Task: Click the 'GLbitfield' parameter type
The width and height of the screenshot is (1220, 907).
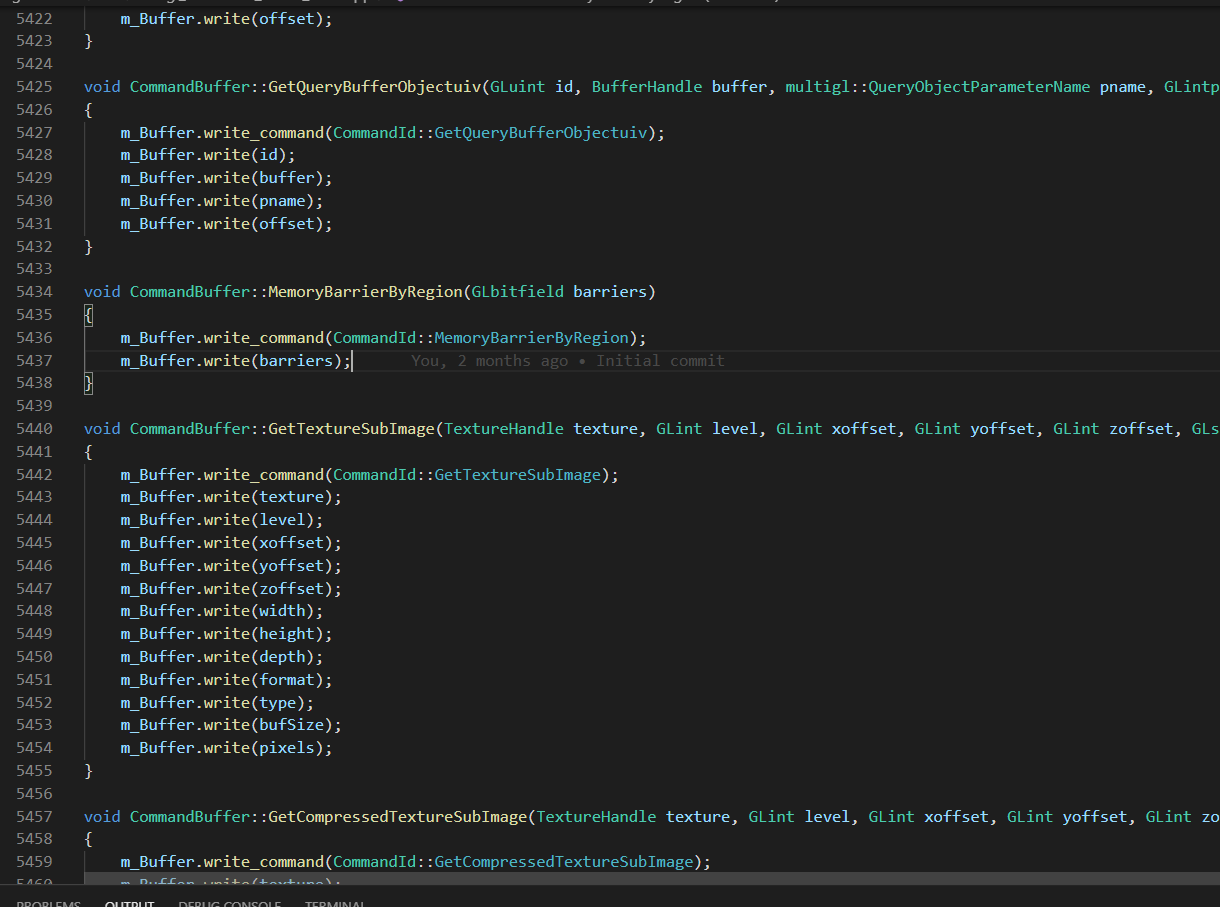Action: 517,292
